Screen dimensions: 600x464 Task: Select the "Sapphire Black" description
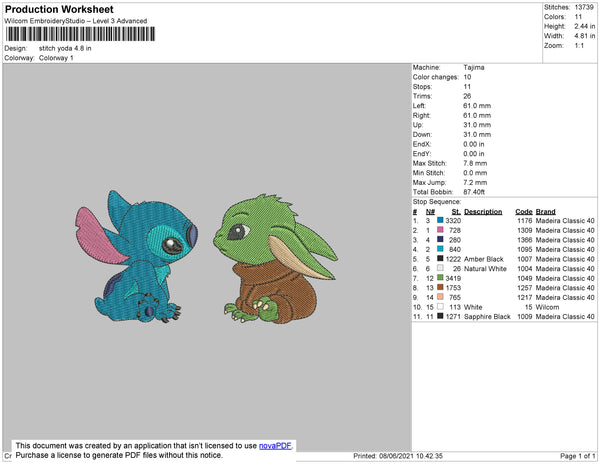[x=487, y=316]
